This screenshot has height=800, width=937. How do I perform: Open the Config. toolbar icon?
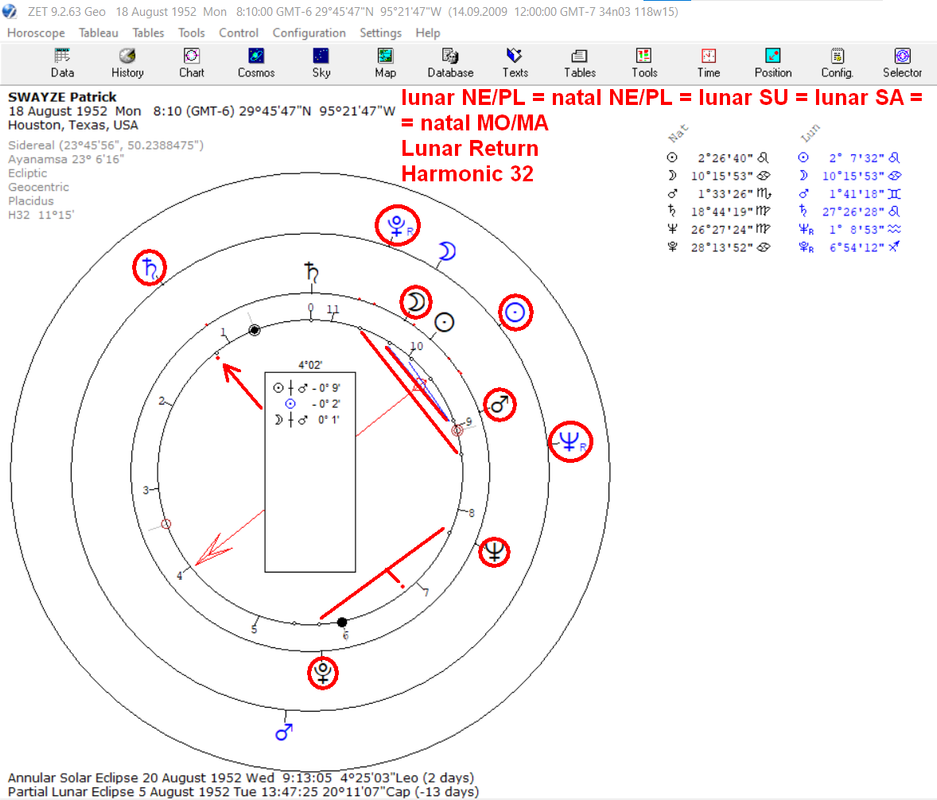[837, 63]
